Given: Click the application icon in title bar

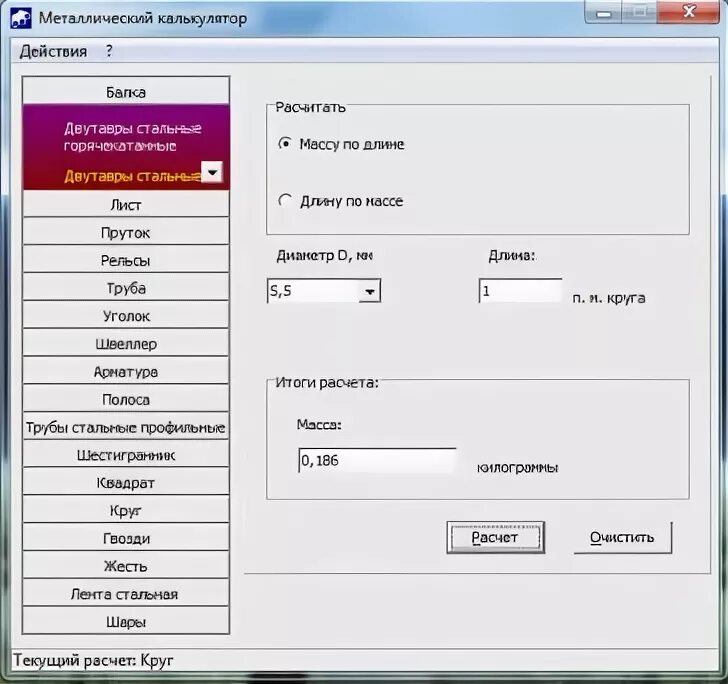Looking at the screenshot, I should click(21, 18).
